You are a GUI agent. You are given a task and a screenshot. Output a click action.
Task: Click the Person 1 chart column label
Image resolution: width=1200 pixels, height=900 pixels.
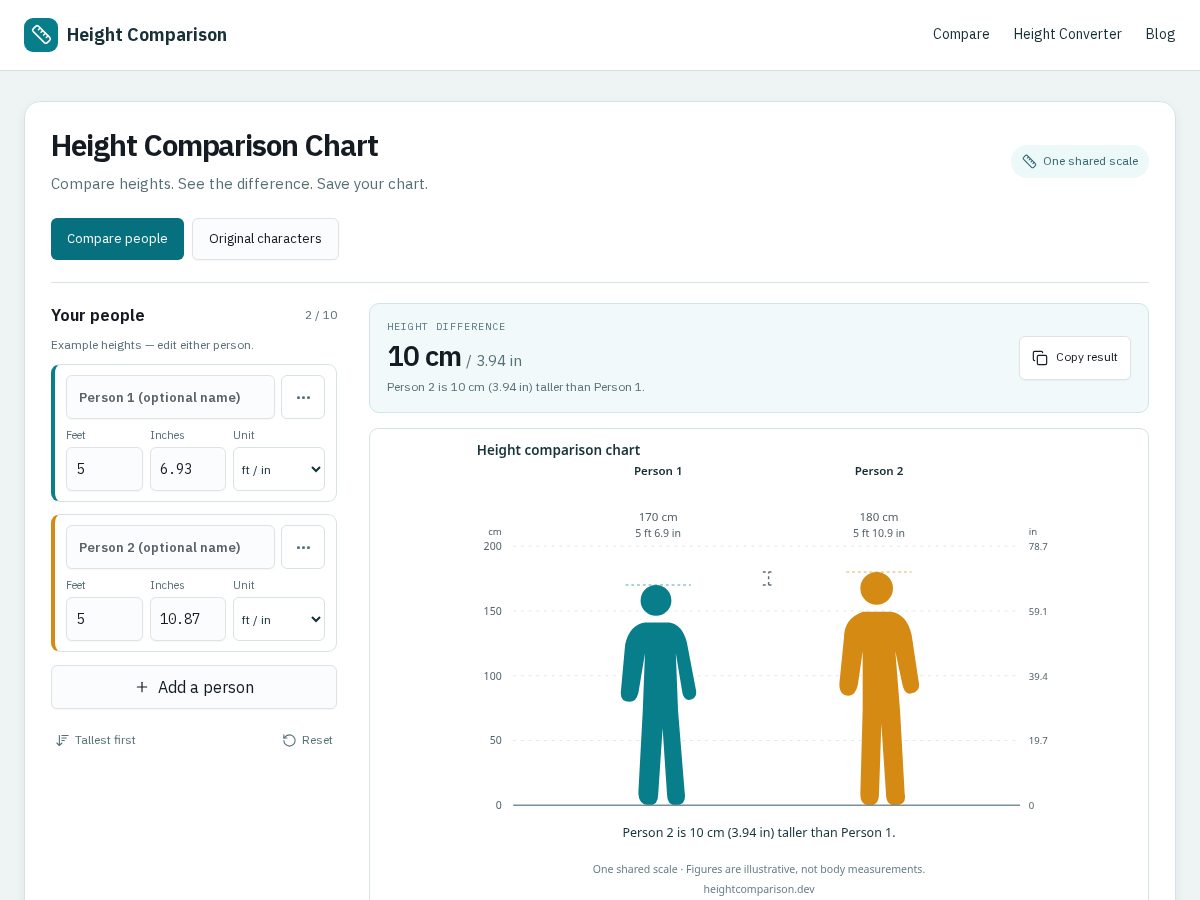coord(658,471)
